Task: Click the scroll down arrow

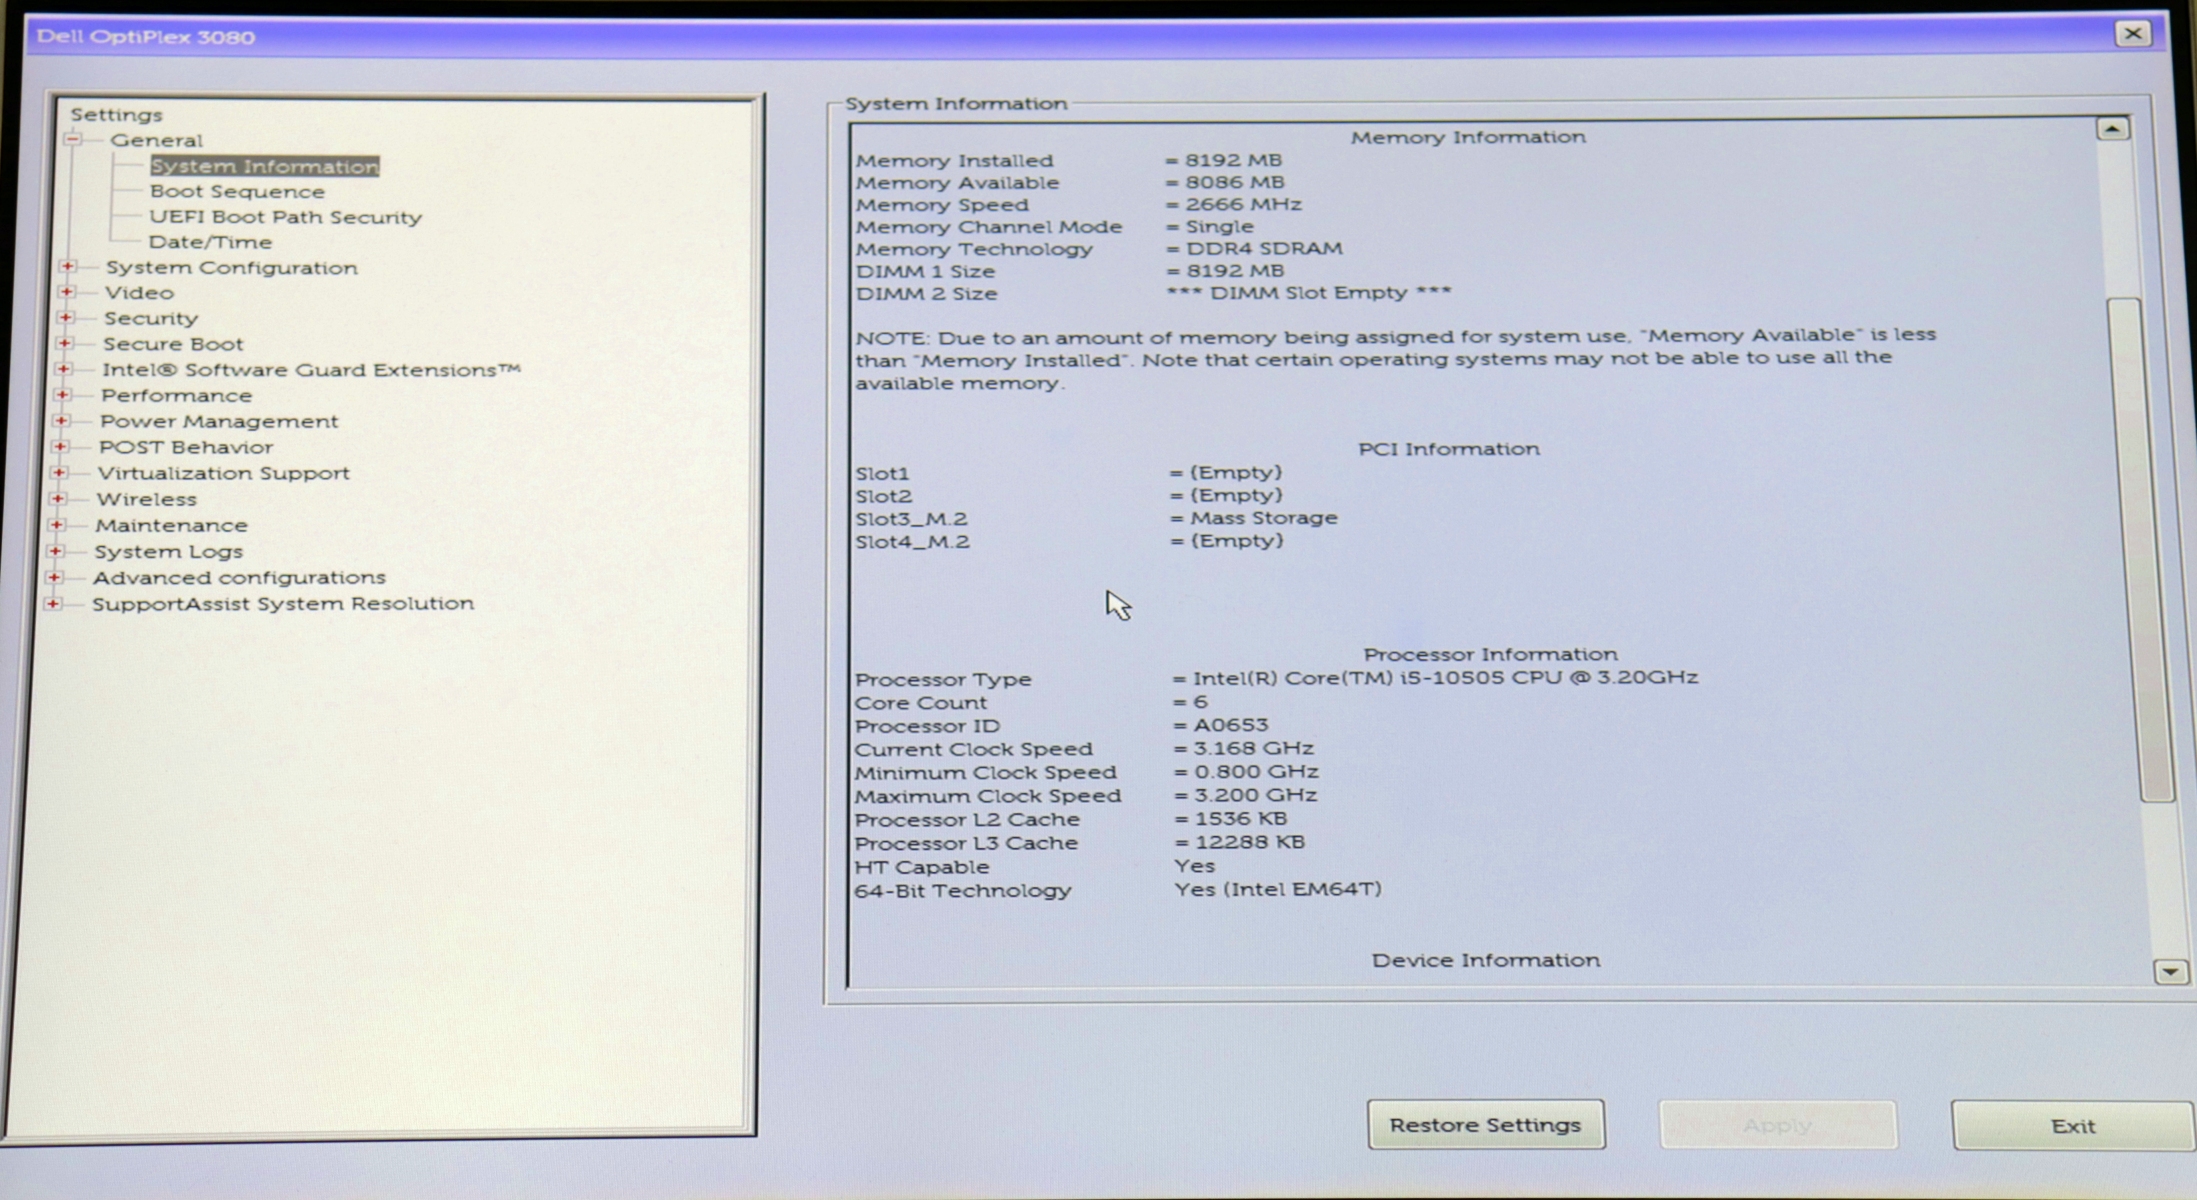Action: [2170, 971]
